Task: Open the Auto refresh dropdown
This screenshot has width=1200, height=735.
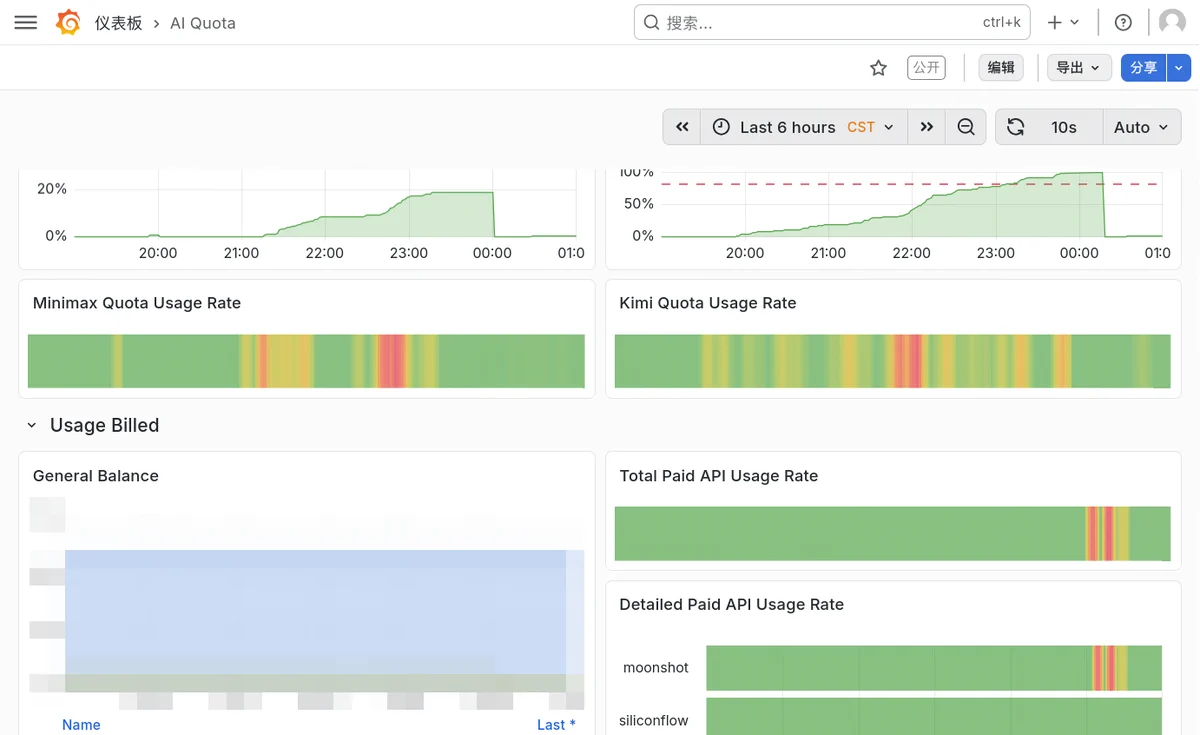Action: 1142,127
